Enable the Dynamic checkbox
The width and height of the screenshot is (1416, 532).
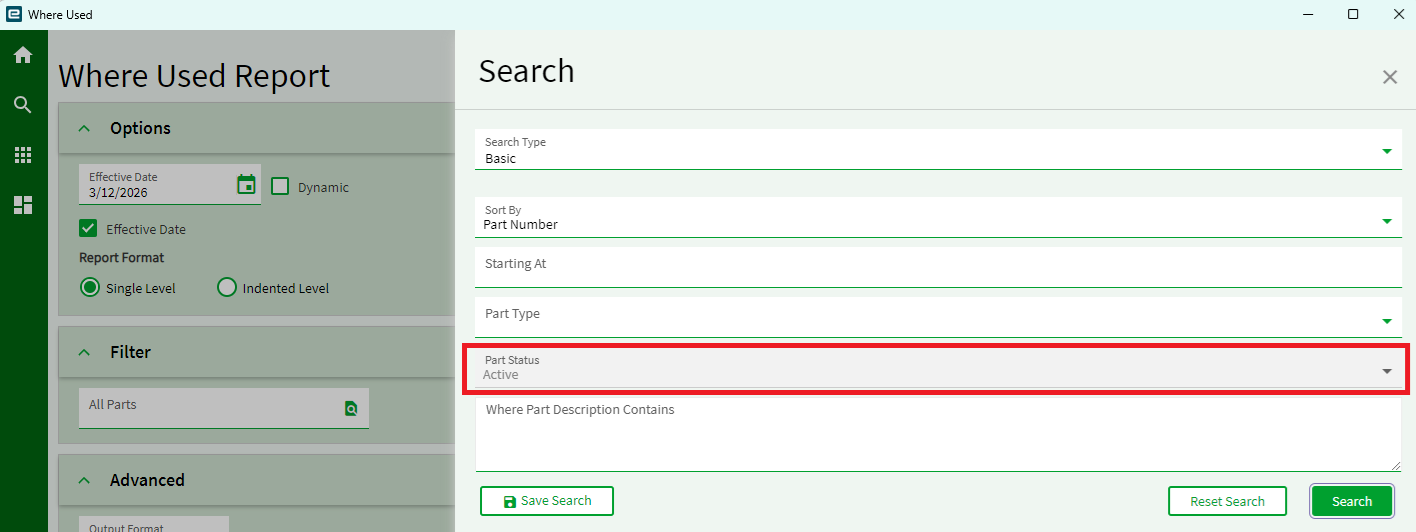coord(281,186)
